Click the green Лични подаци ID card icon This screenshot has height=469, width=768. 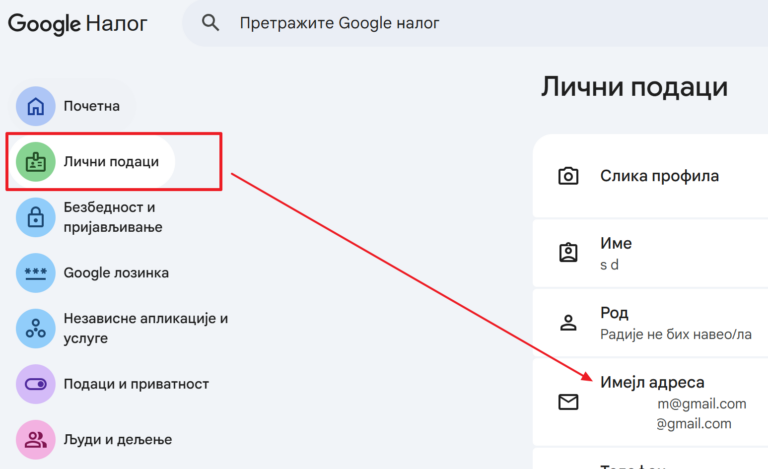click(36, 162)
